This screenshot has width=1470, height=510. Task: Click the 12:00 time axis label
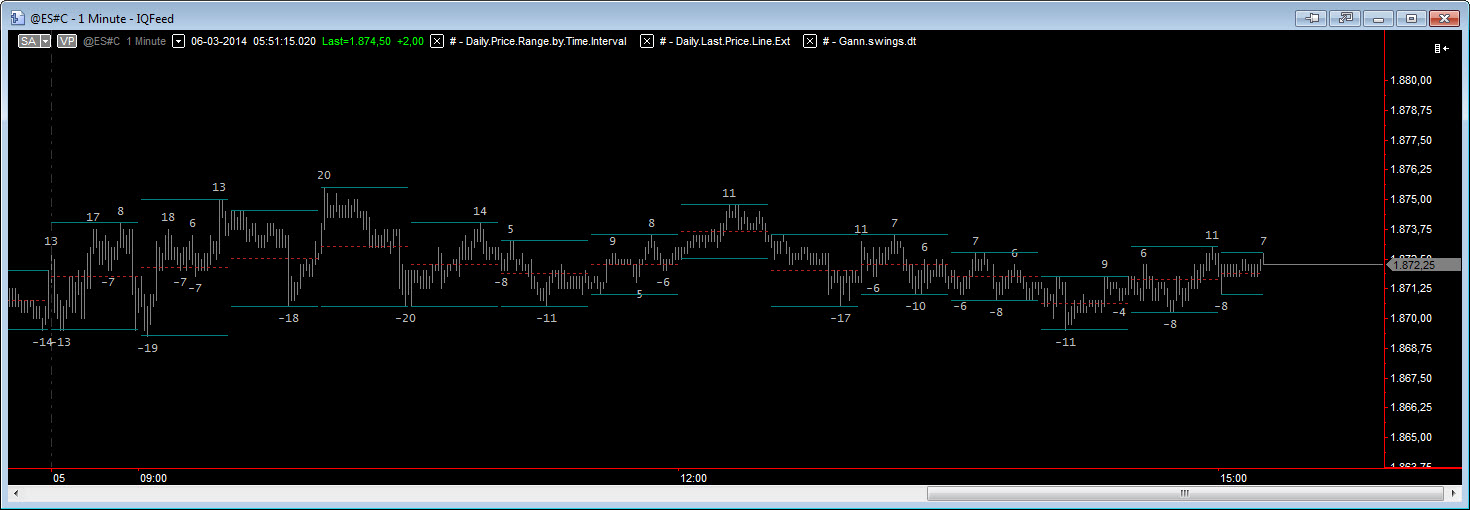click(x=693, y=478)
